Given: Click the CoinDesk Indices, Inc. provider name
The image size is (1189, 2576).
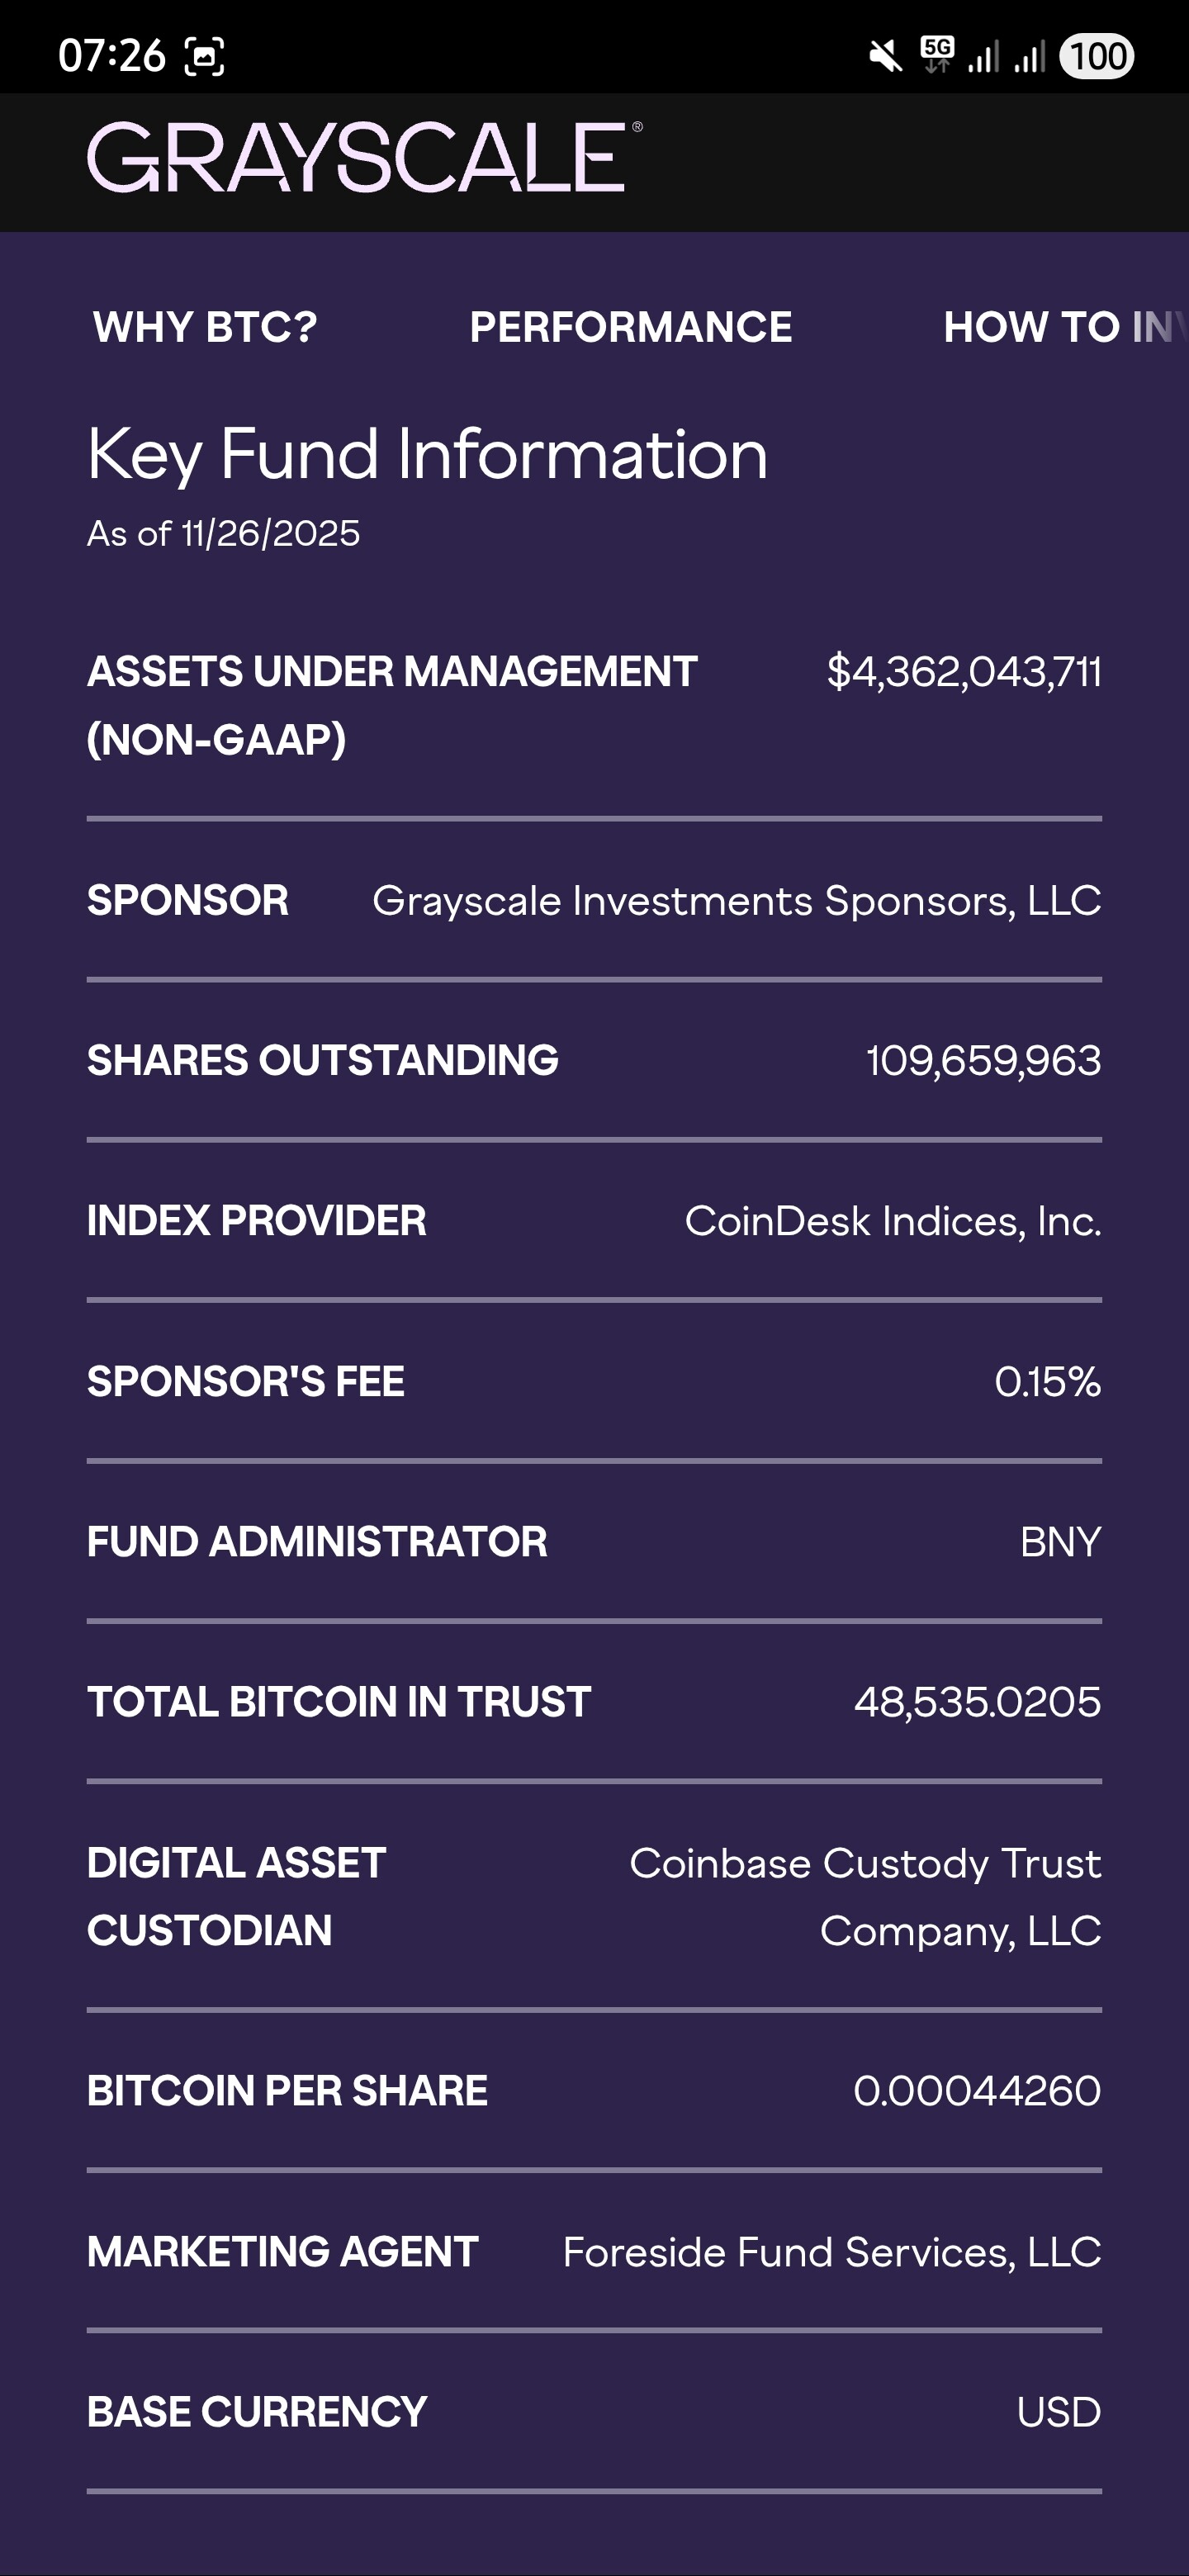Looking at the screenshot, I should tap(893, 1221).
